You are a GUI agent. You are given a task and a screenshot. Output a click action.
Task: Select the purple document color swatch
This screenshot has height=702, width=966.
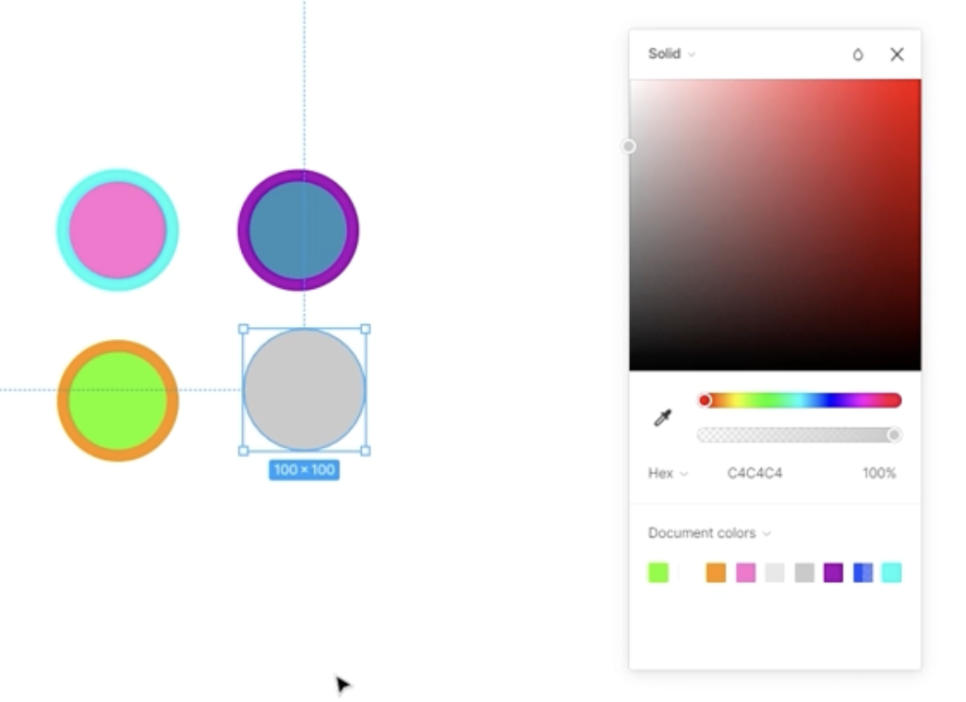pos(833,573)
